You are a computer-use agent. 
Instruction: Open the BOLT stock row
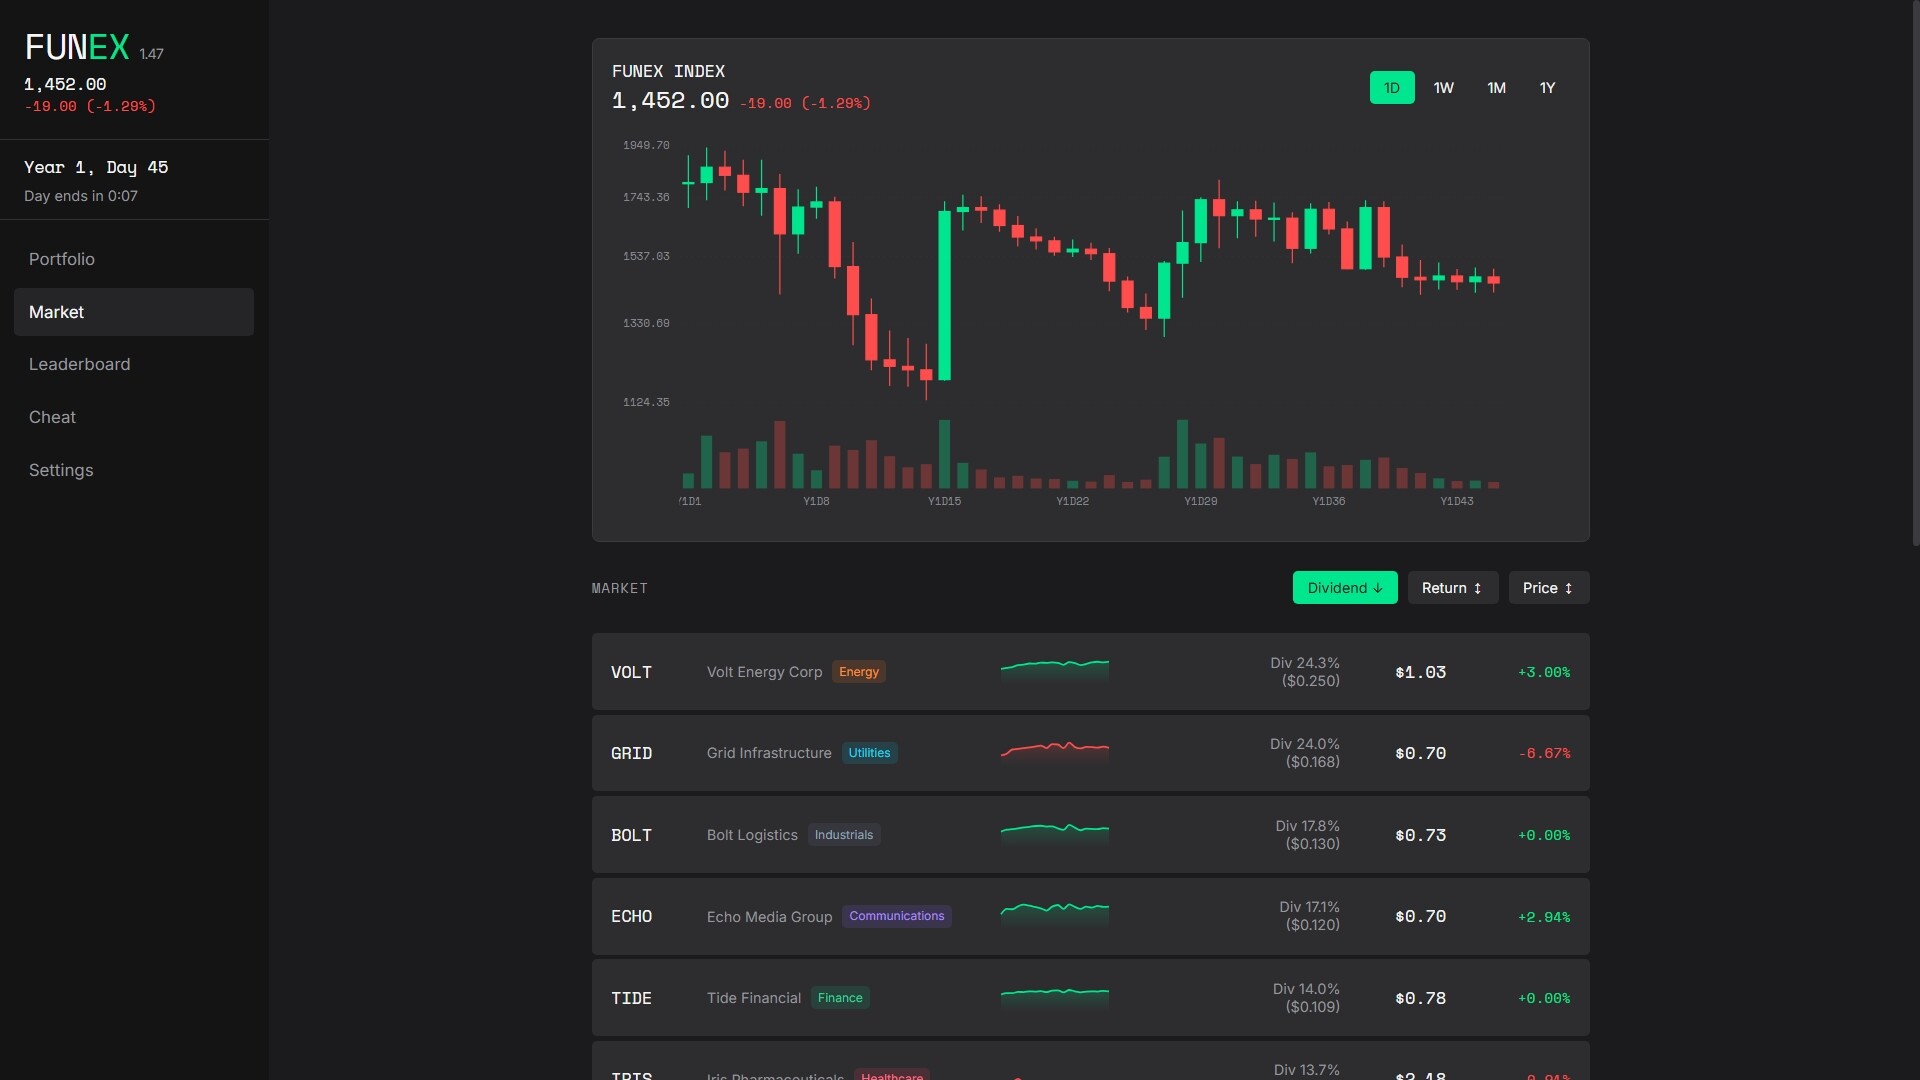pyautogui.click(x=1090, y=835)
